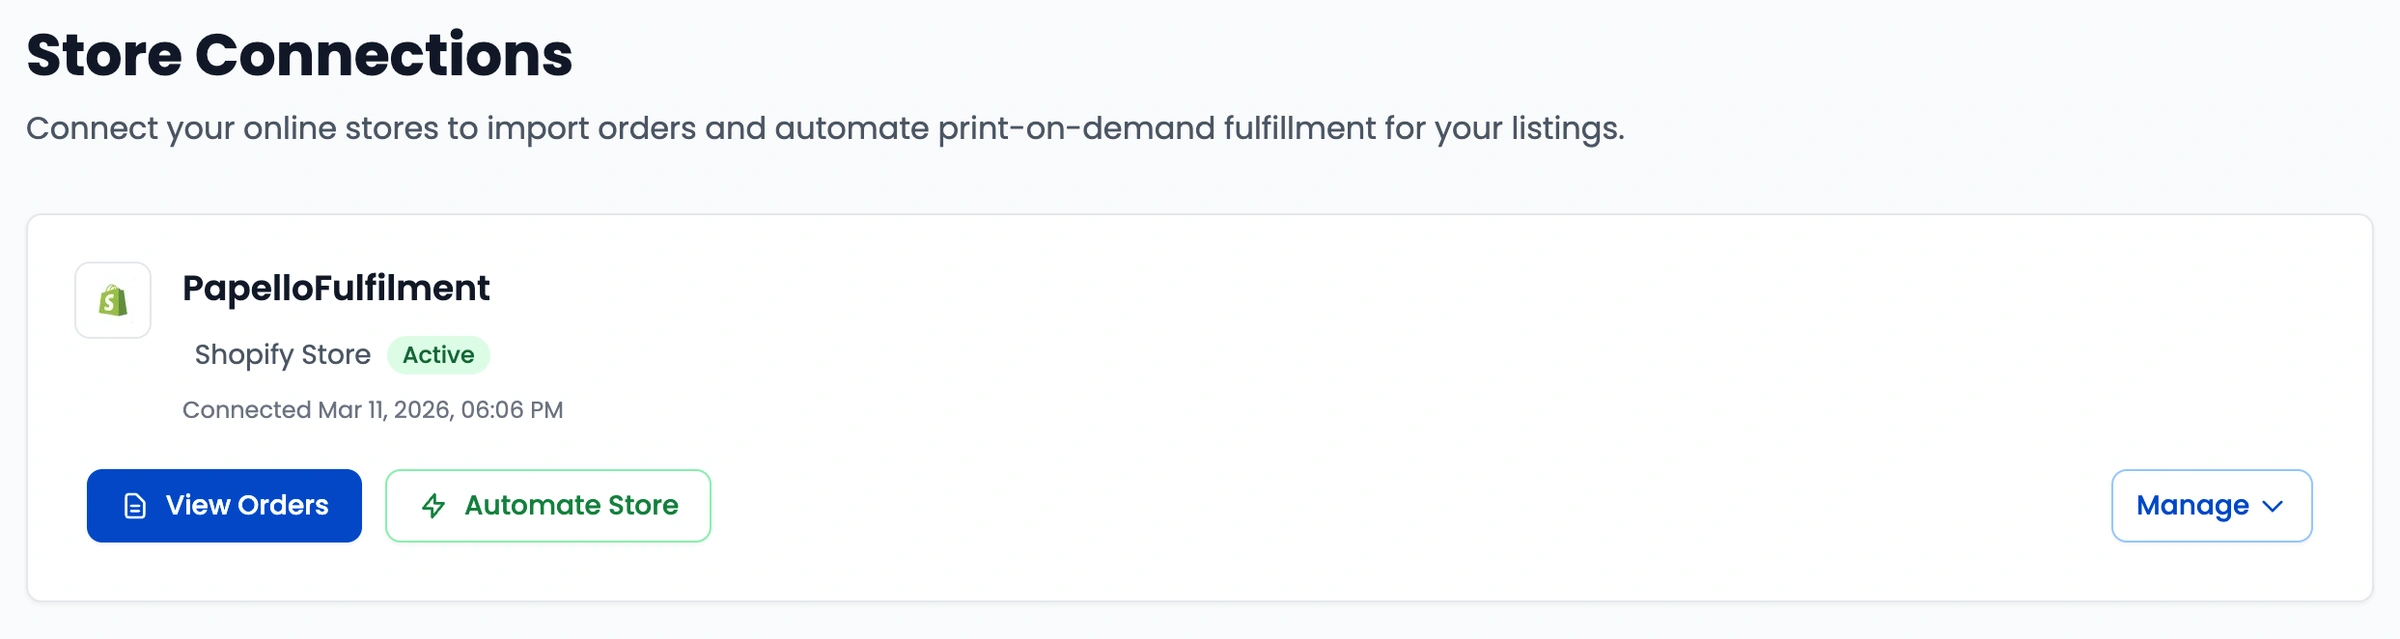2400x639 pixels.
Task: Click the Shopify Store type label
Action: (x=282, y=355)
